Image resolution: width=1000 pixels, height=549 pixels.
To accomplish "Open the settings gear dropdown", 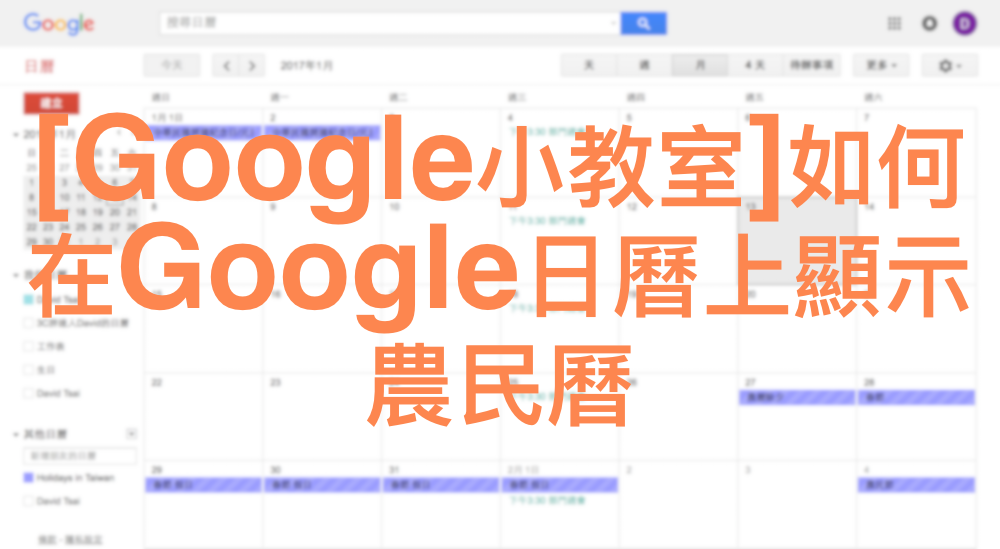I will pyautogui.click(x=949, y=65).
